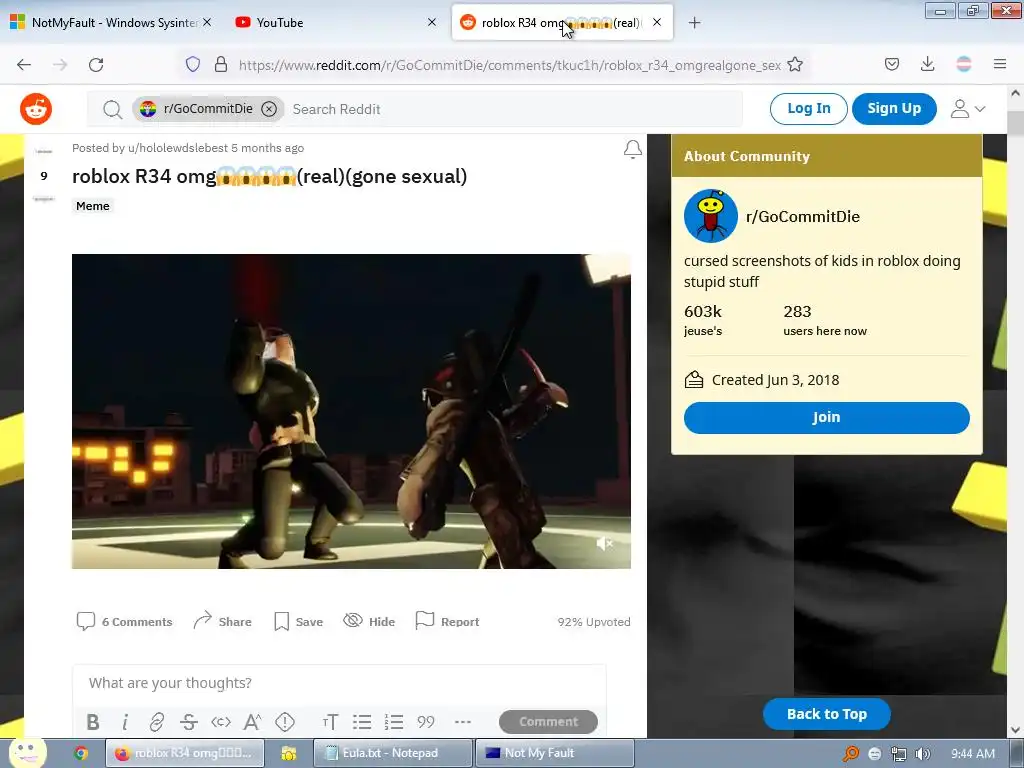The image size is (1024, 768).
Task: Click the Meme flair tag
Action: (93, 206)
